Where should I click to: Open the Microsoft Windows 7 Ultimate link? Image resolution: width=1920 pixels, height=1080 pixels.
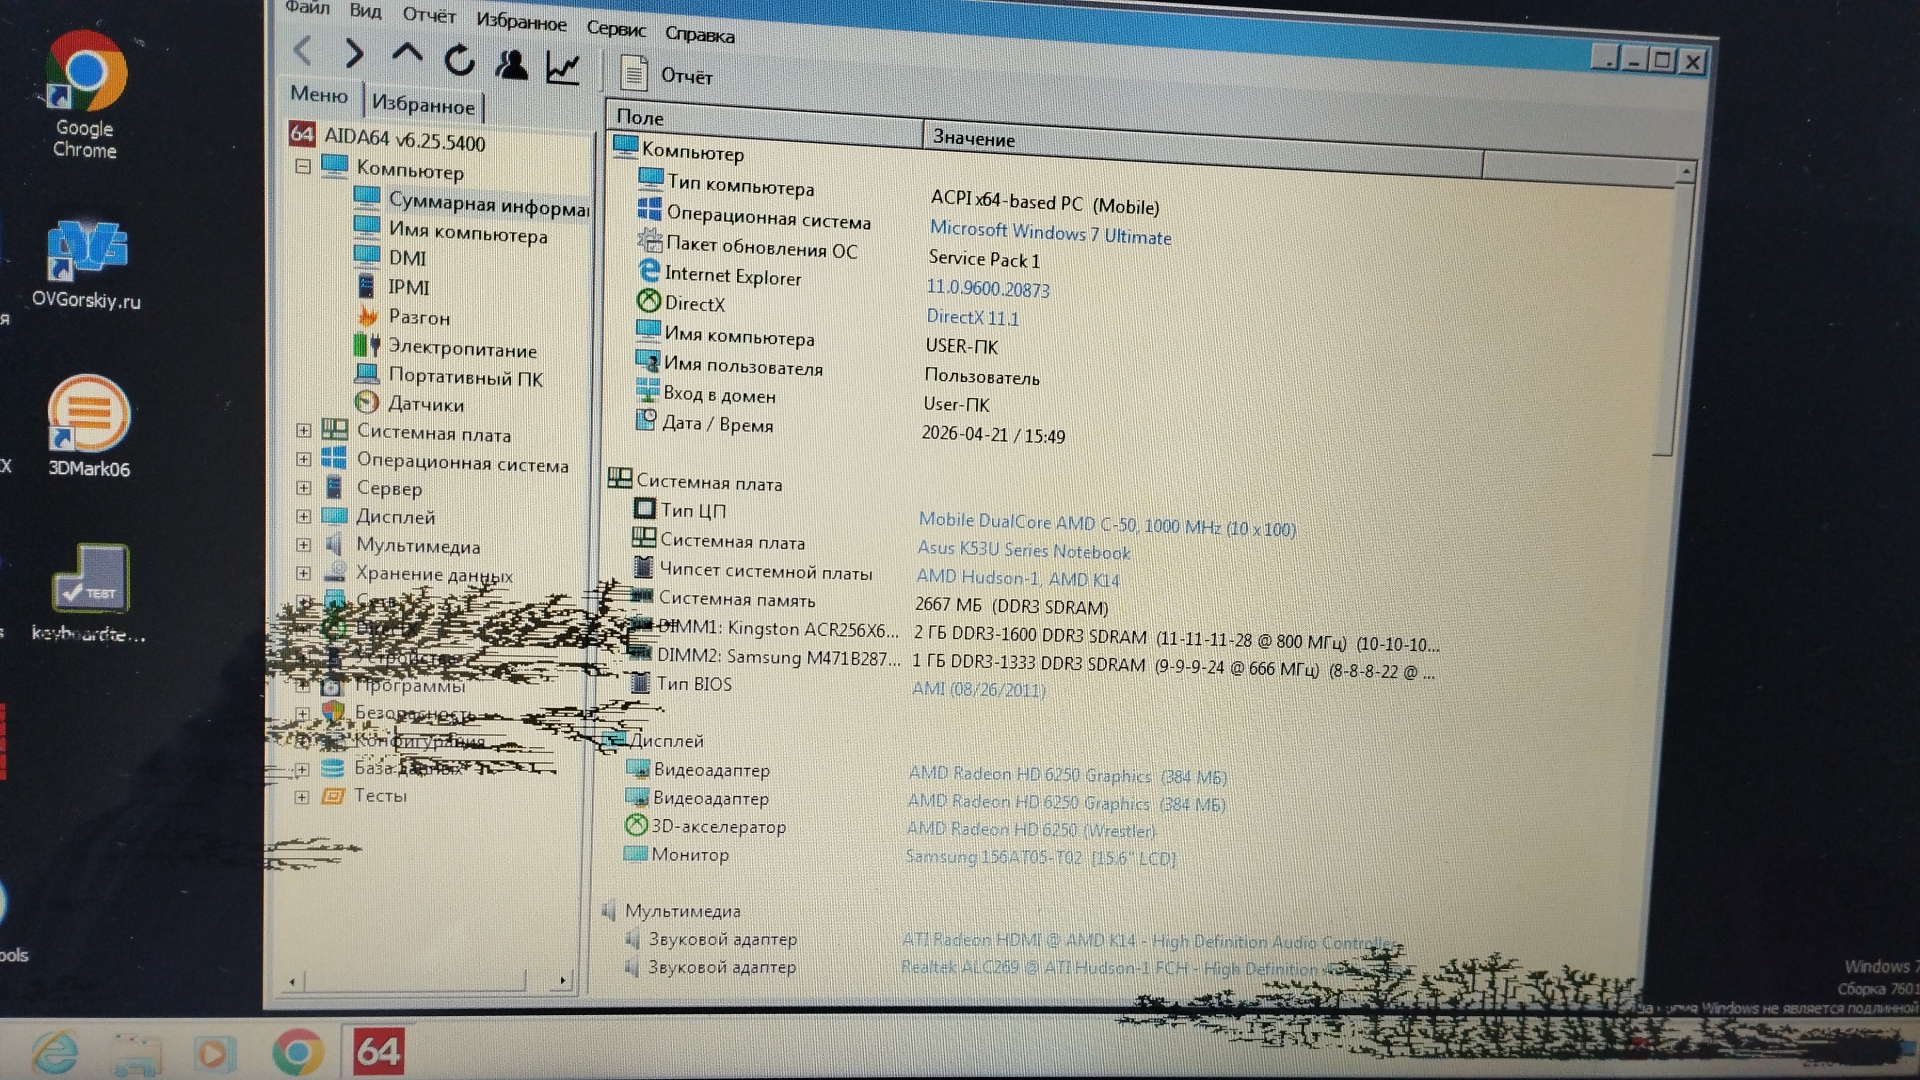(x=1050, y=234)
